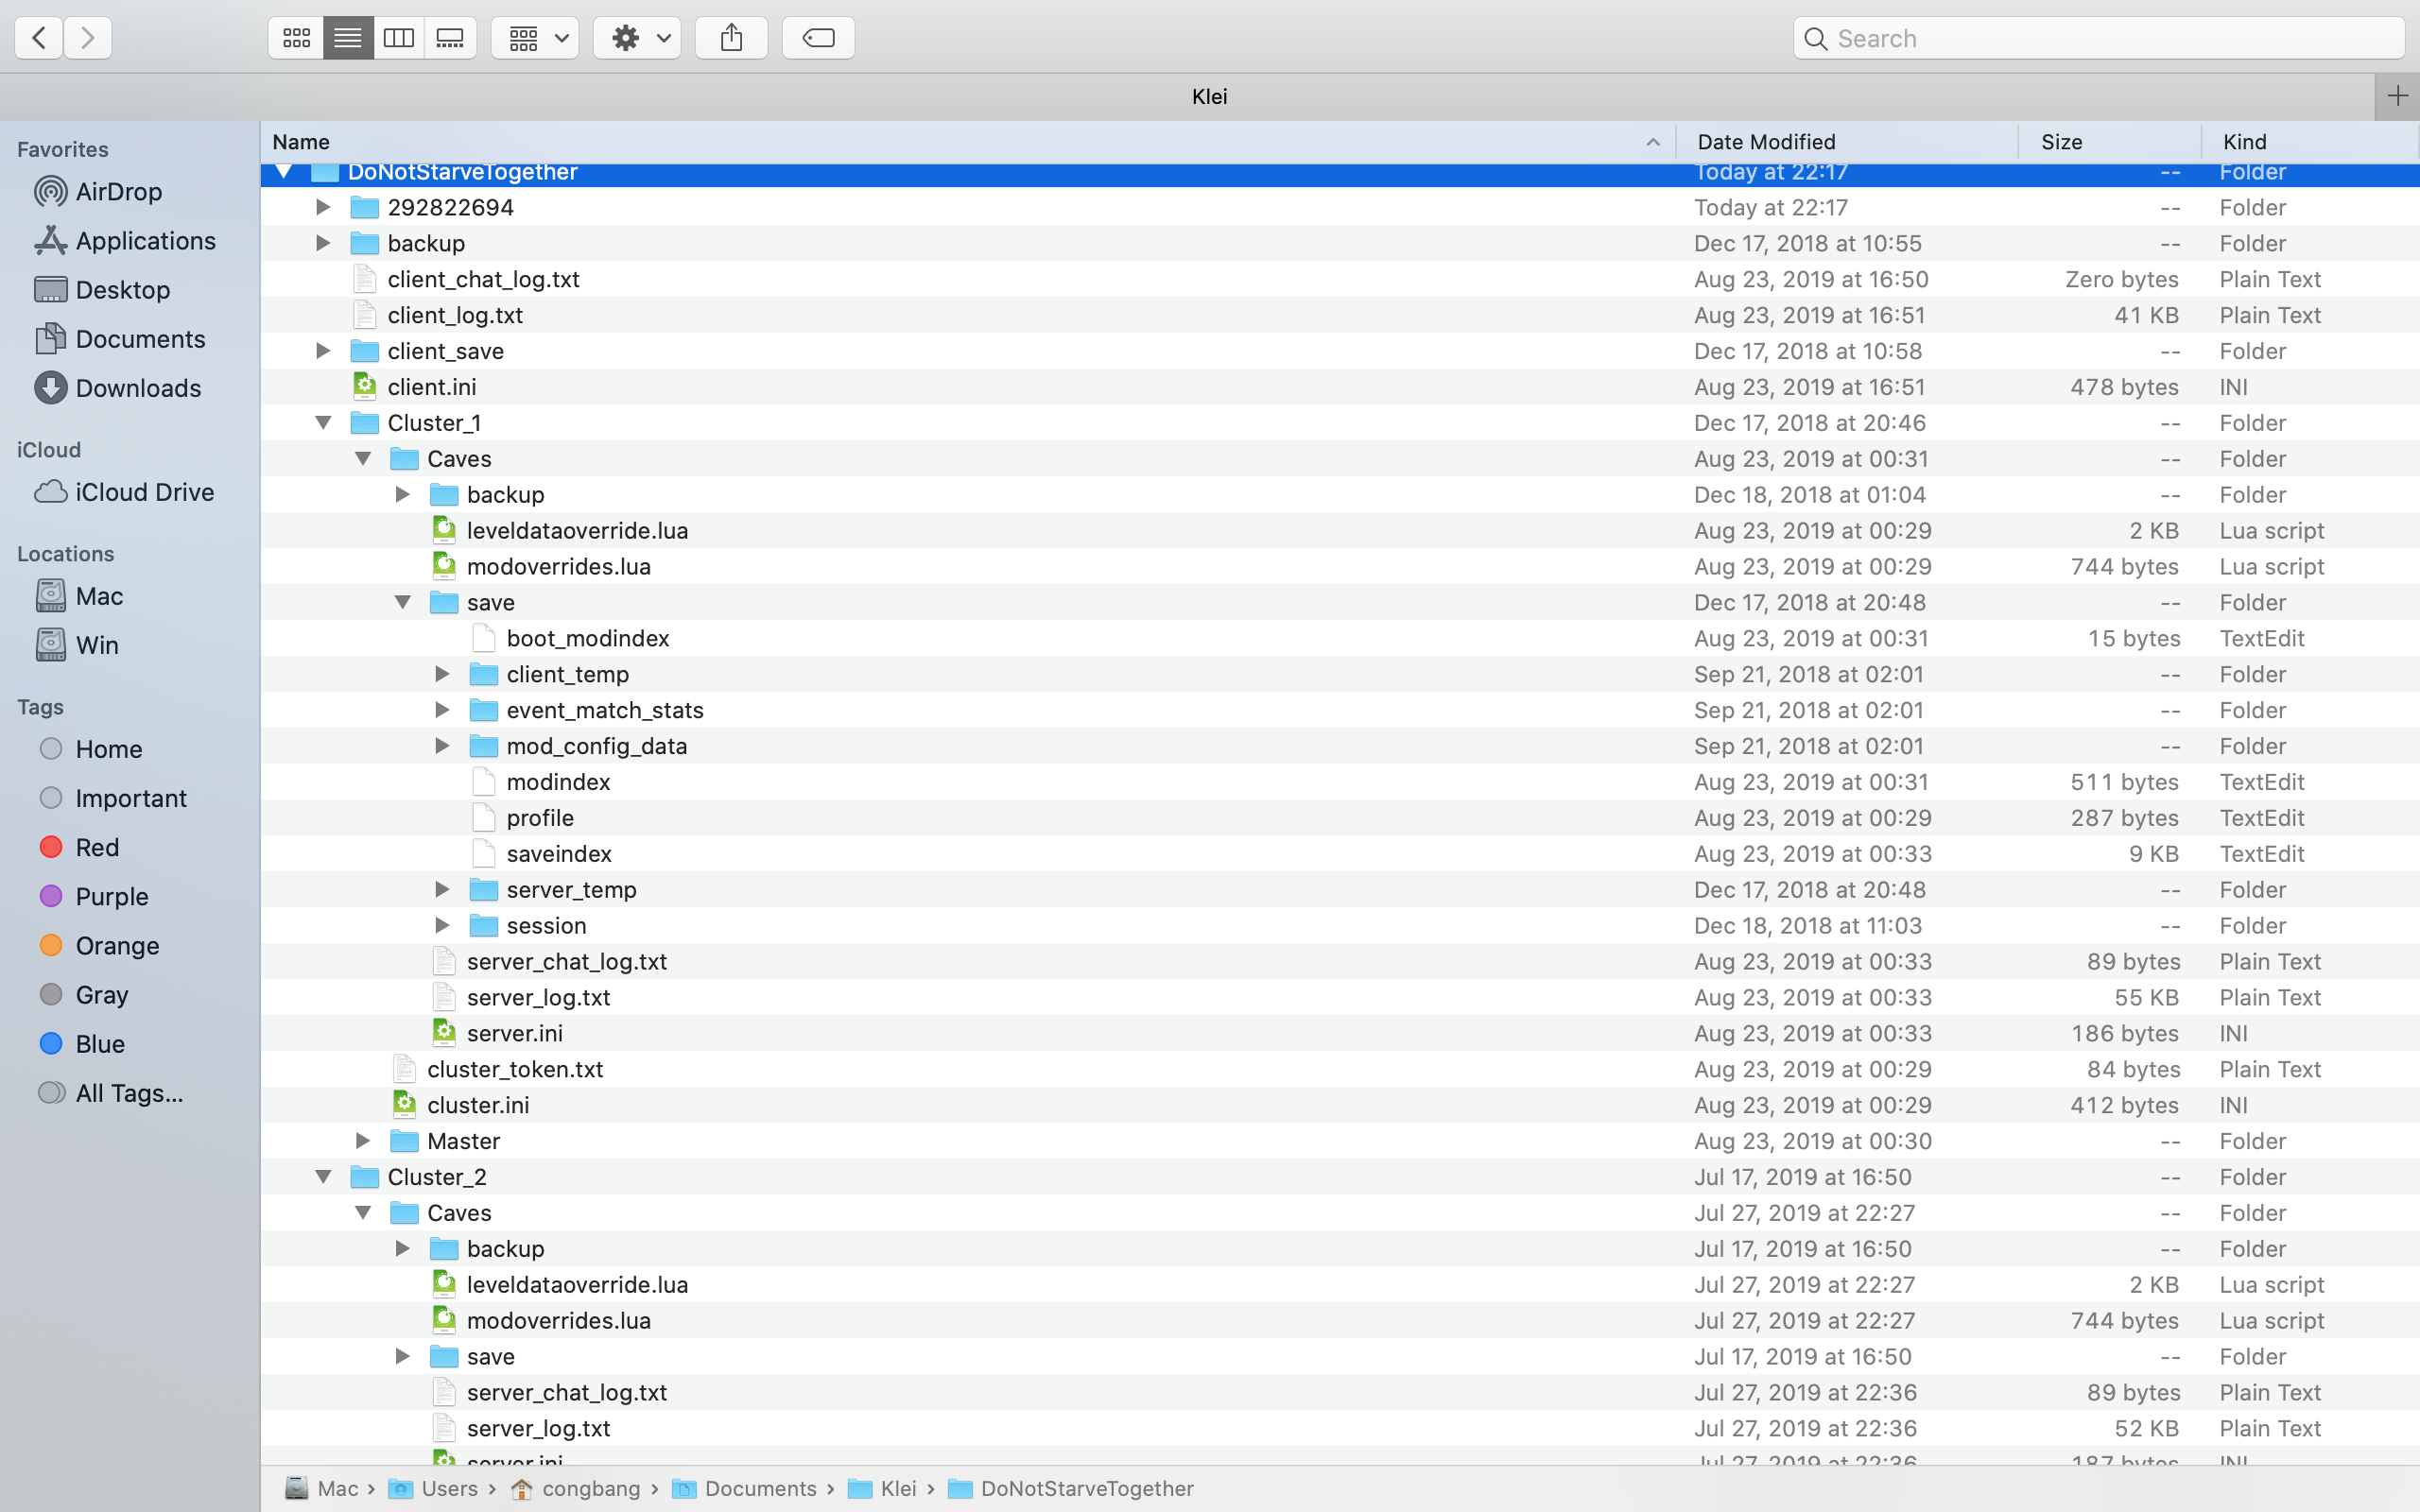2420x1512 pixels.
Task: Click in the Search field
Action: click(2100, 38)
